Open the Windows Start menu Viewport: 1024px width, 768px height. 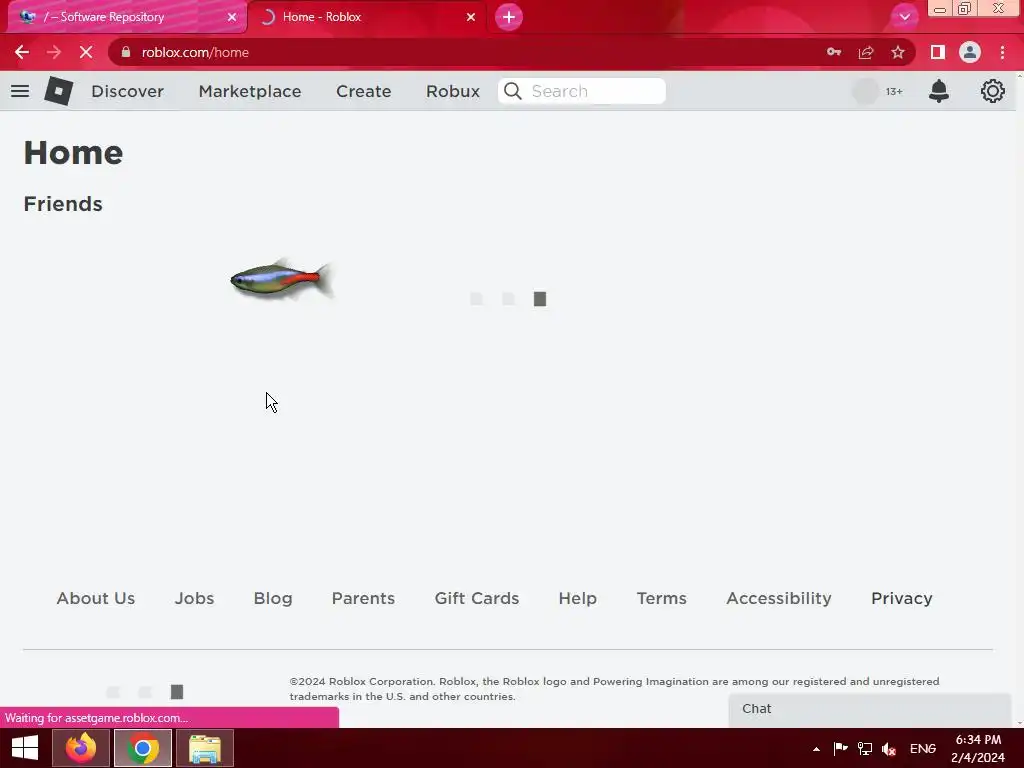click(25, 748)
